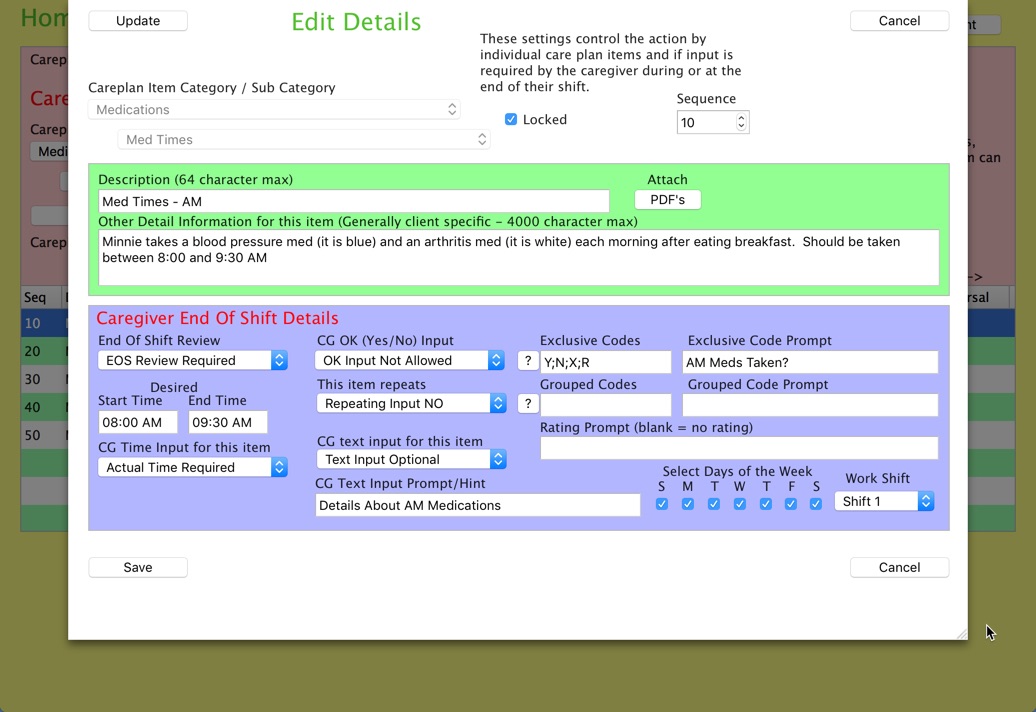Screen dimensions: 1036x712
Task: Open the CG OK Input dropdown
Action: 410,360
